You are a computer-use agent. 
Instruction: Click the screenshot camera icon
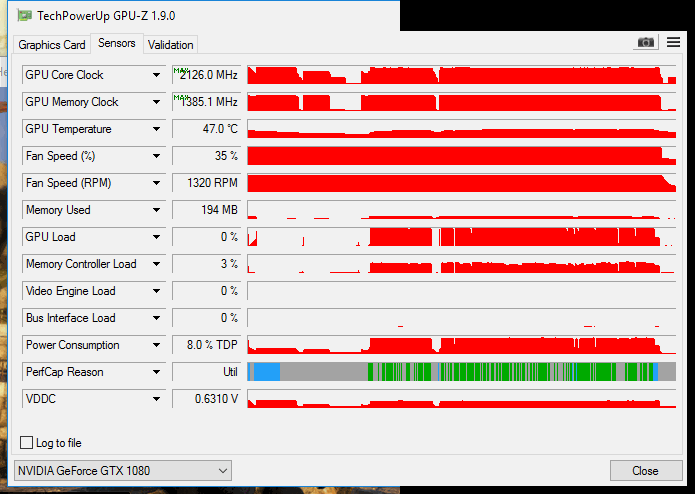(x=645, y=43)
